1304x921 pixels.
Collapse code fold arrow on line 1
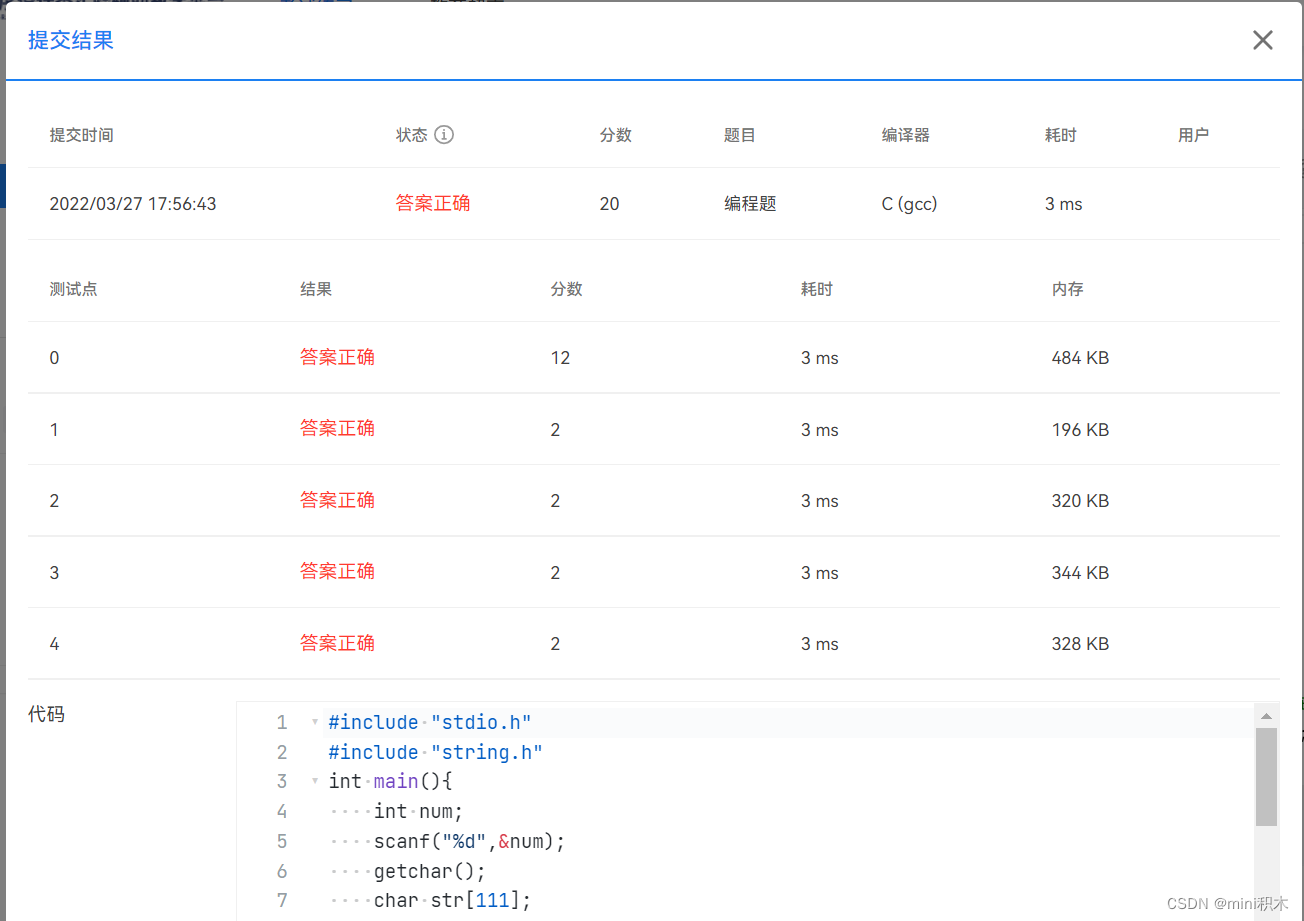[x=315, y=722]
